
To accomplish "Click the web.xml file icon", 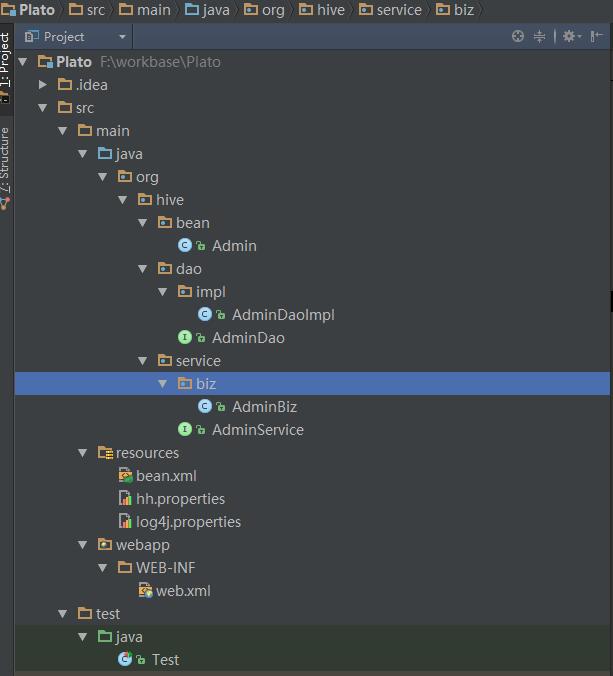I will coord(145,590).
